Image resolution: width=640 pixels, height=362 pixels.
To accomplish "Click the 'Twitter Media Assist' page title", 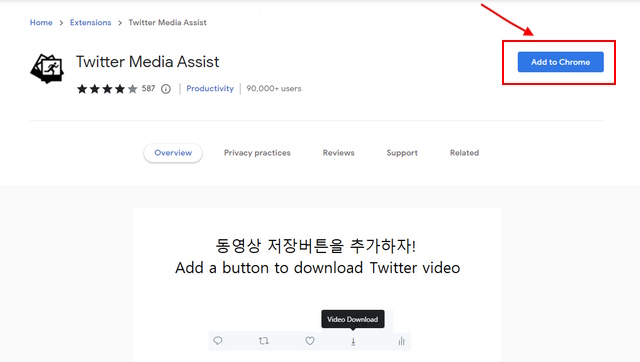I will click(147, 62).
